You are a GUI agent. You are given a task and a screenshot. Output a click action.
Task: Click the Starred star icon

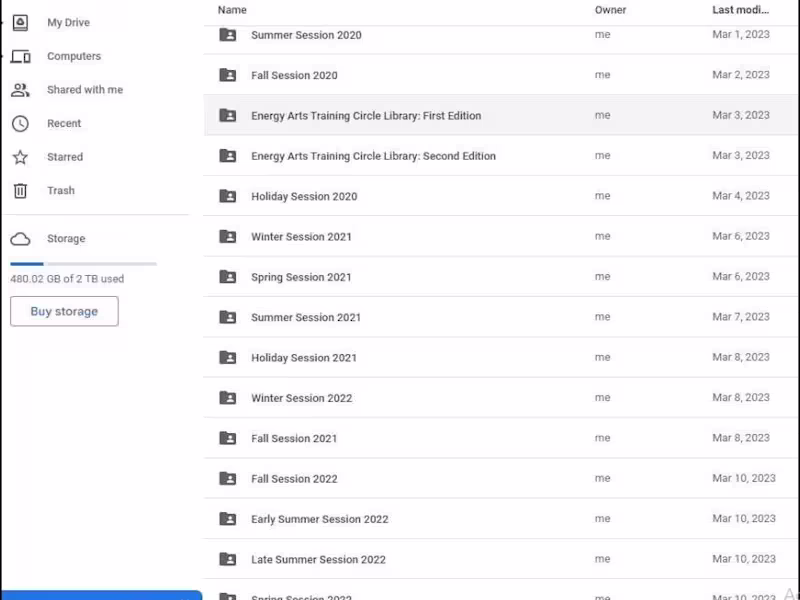[20, 157]
